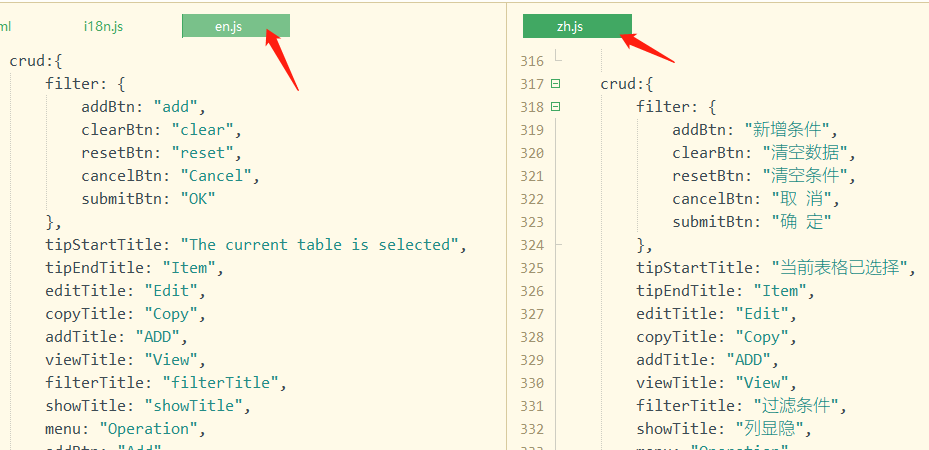Viewport: 929px width, 450px height.
Task: Click the "Cancel" value in en.js
Action: [216, 176]
